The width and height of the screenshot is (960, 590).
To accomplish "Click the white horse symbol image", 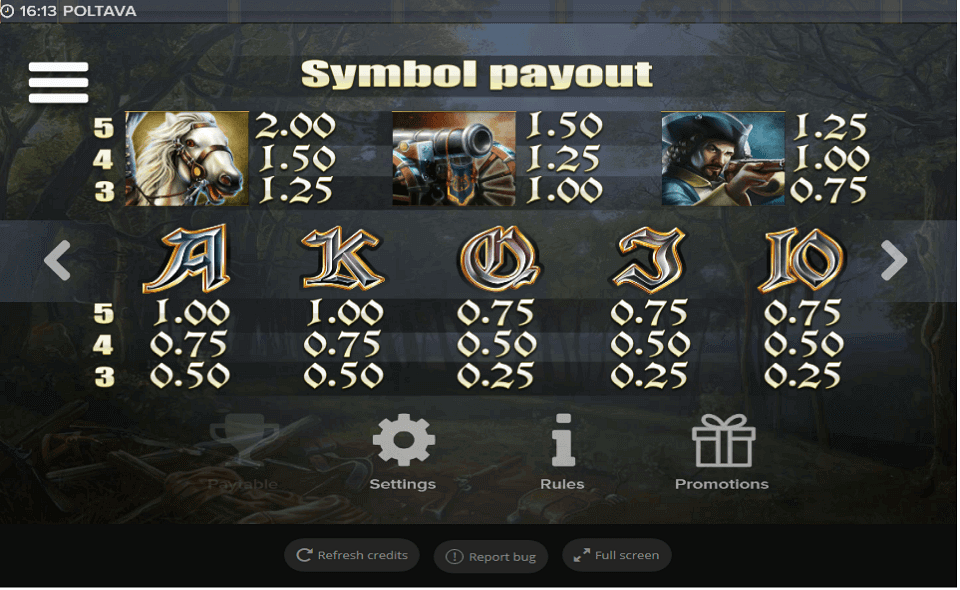I will pos(187,159).
